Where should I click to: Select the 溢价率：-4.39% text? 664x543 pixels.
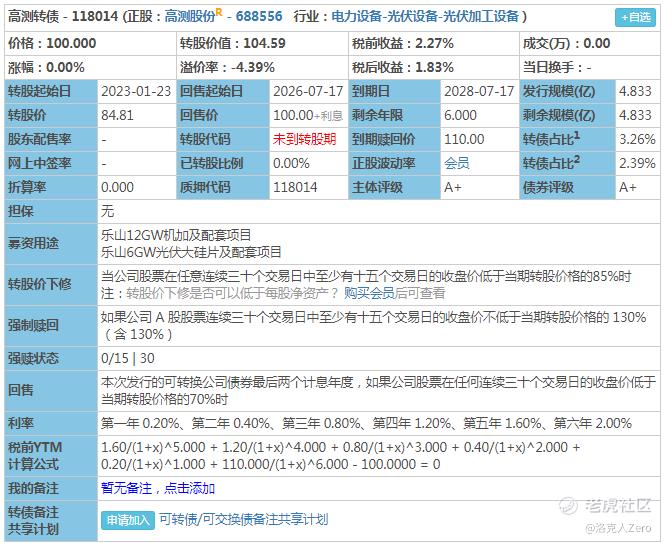[x=227, y=67]
